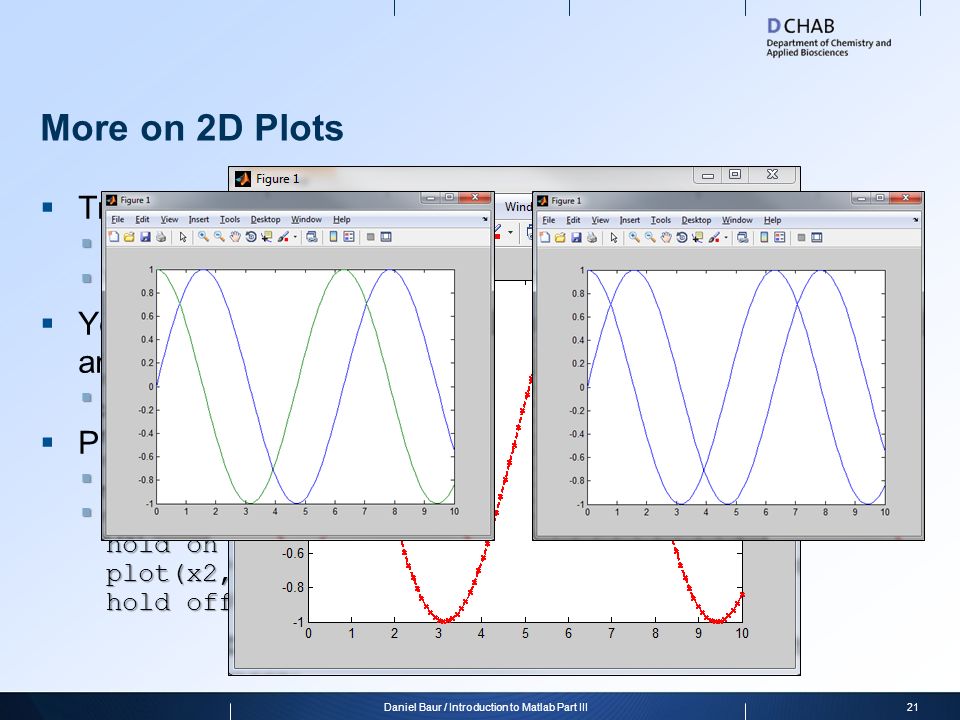The width and height of the screenshot is (960, 720).
Task: Open Desktop menu in right Figure window
Action: tap(696, 220)
